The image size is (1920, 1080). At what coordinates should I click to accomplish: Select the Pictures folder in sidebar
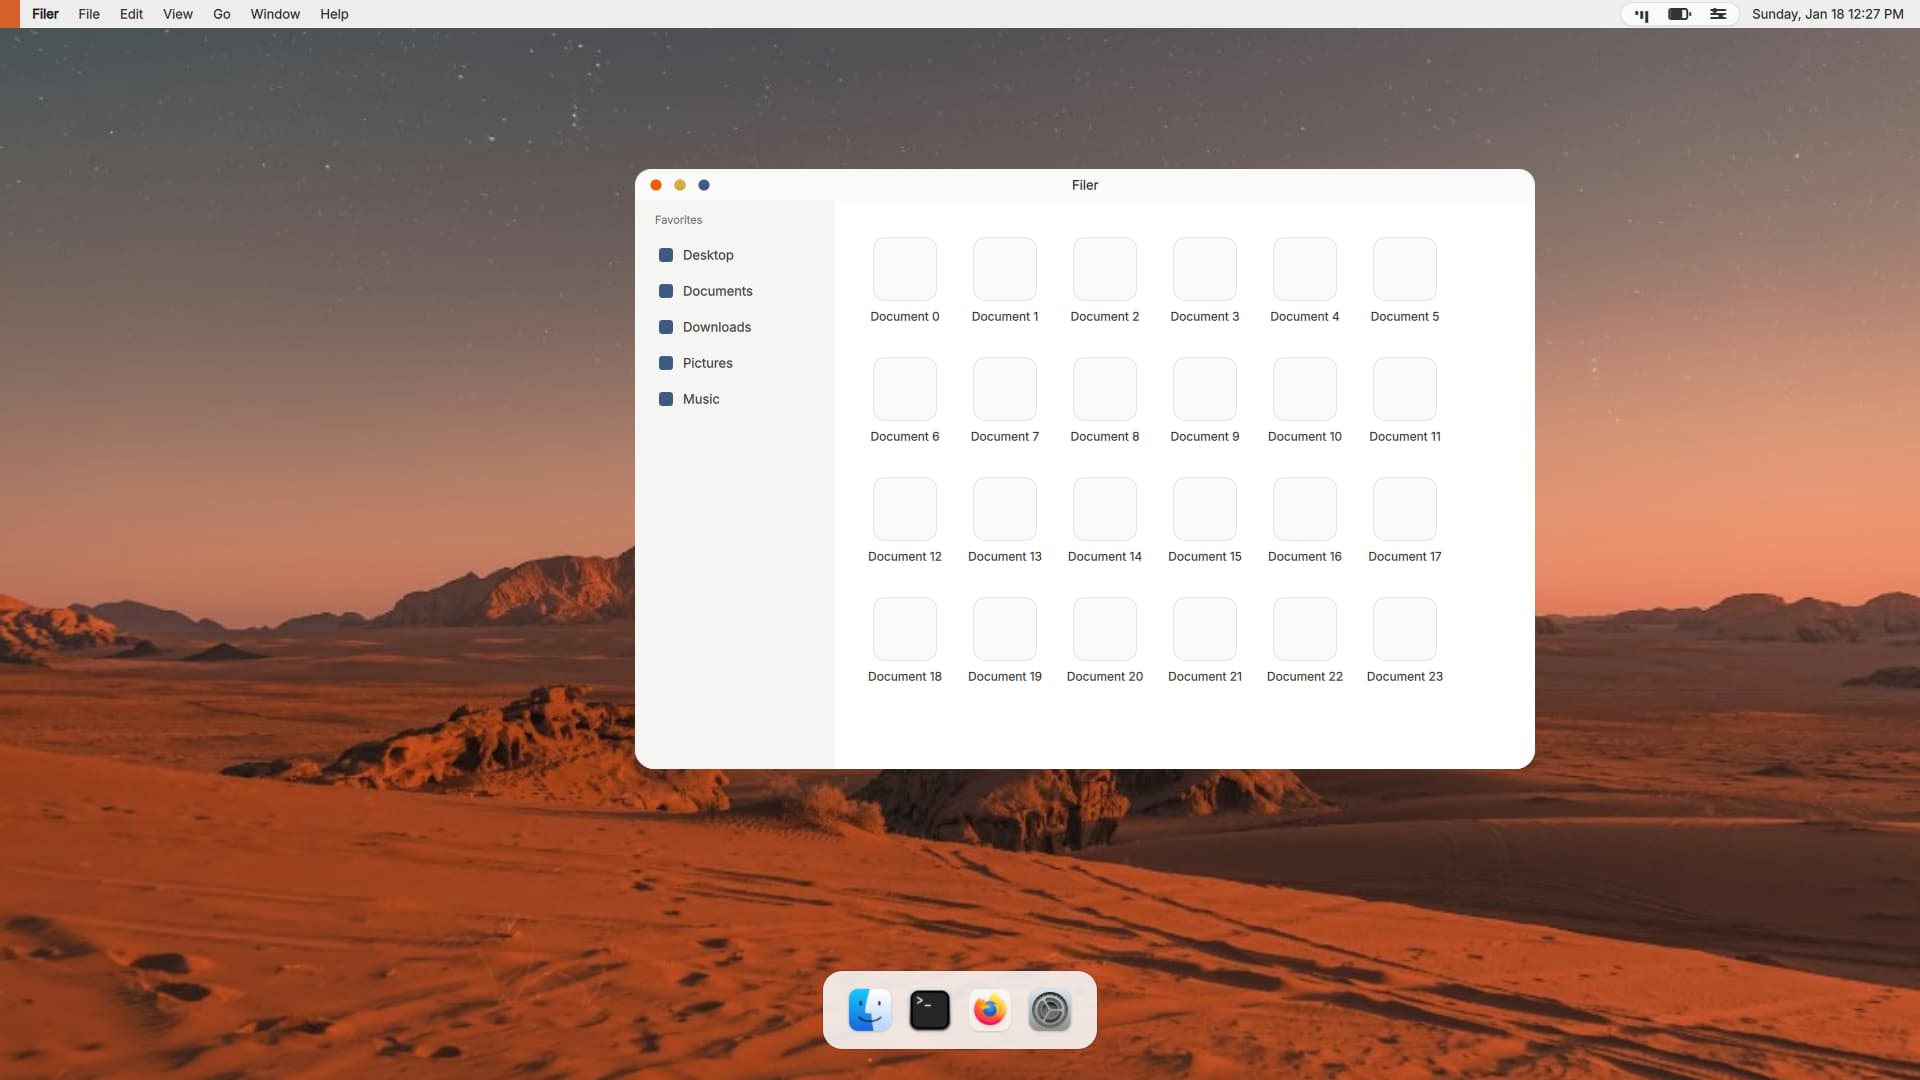707,363
